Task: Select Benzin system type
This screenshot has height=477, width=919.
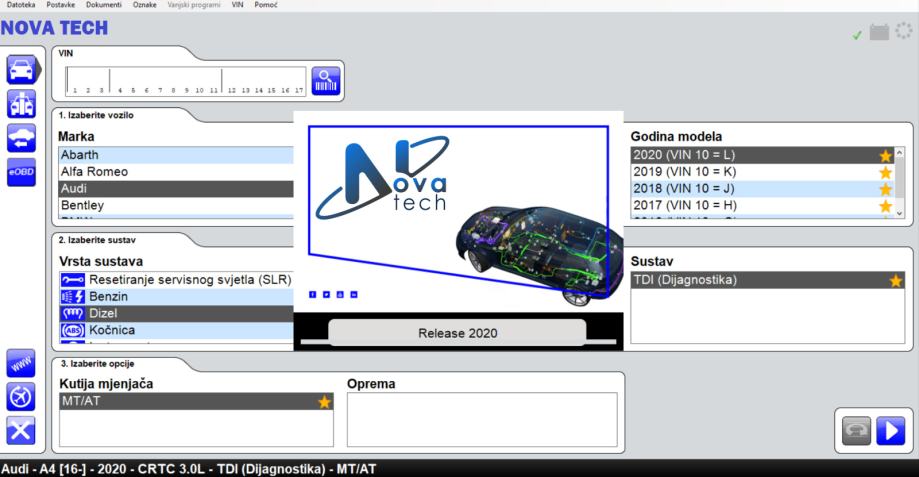Action: [x=176, y=297]
